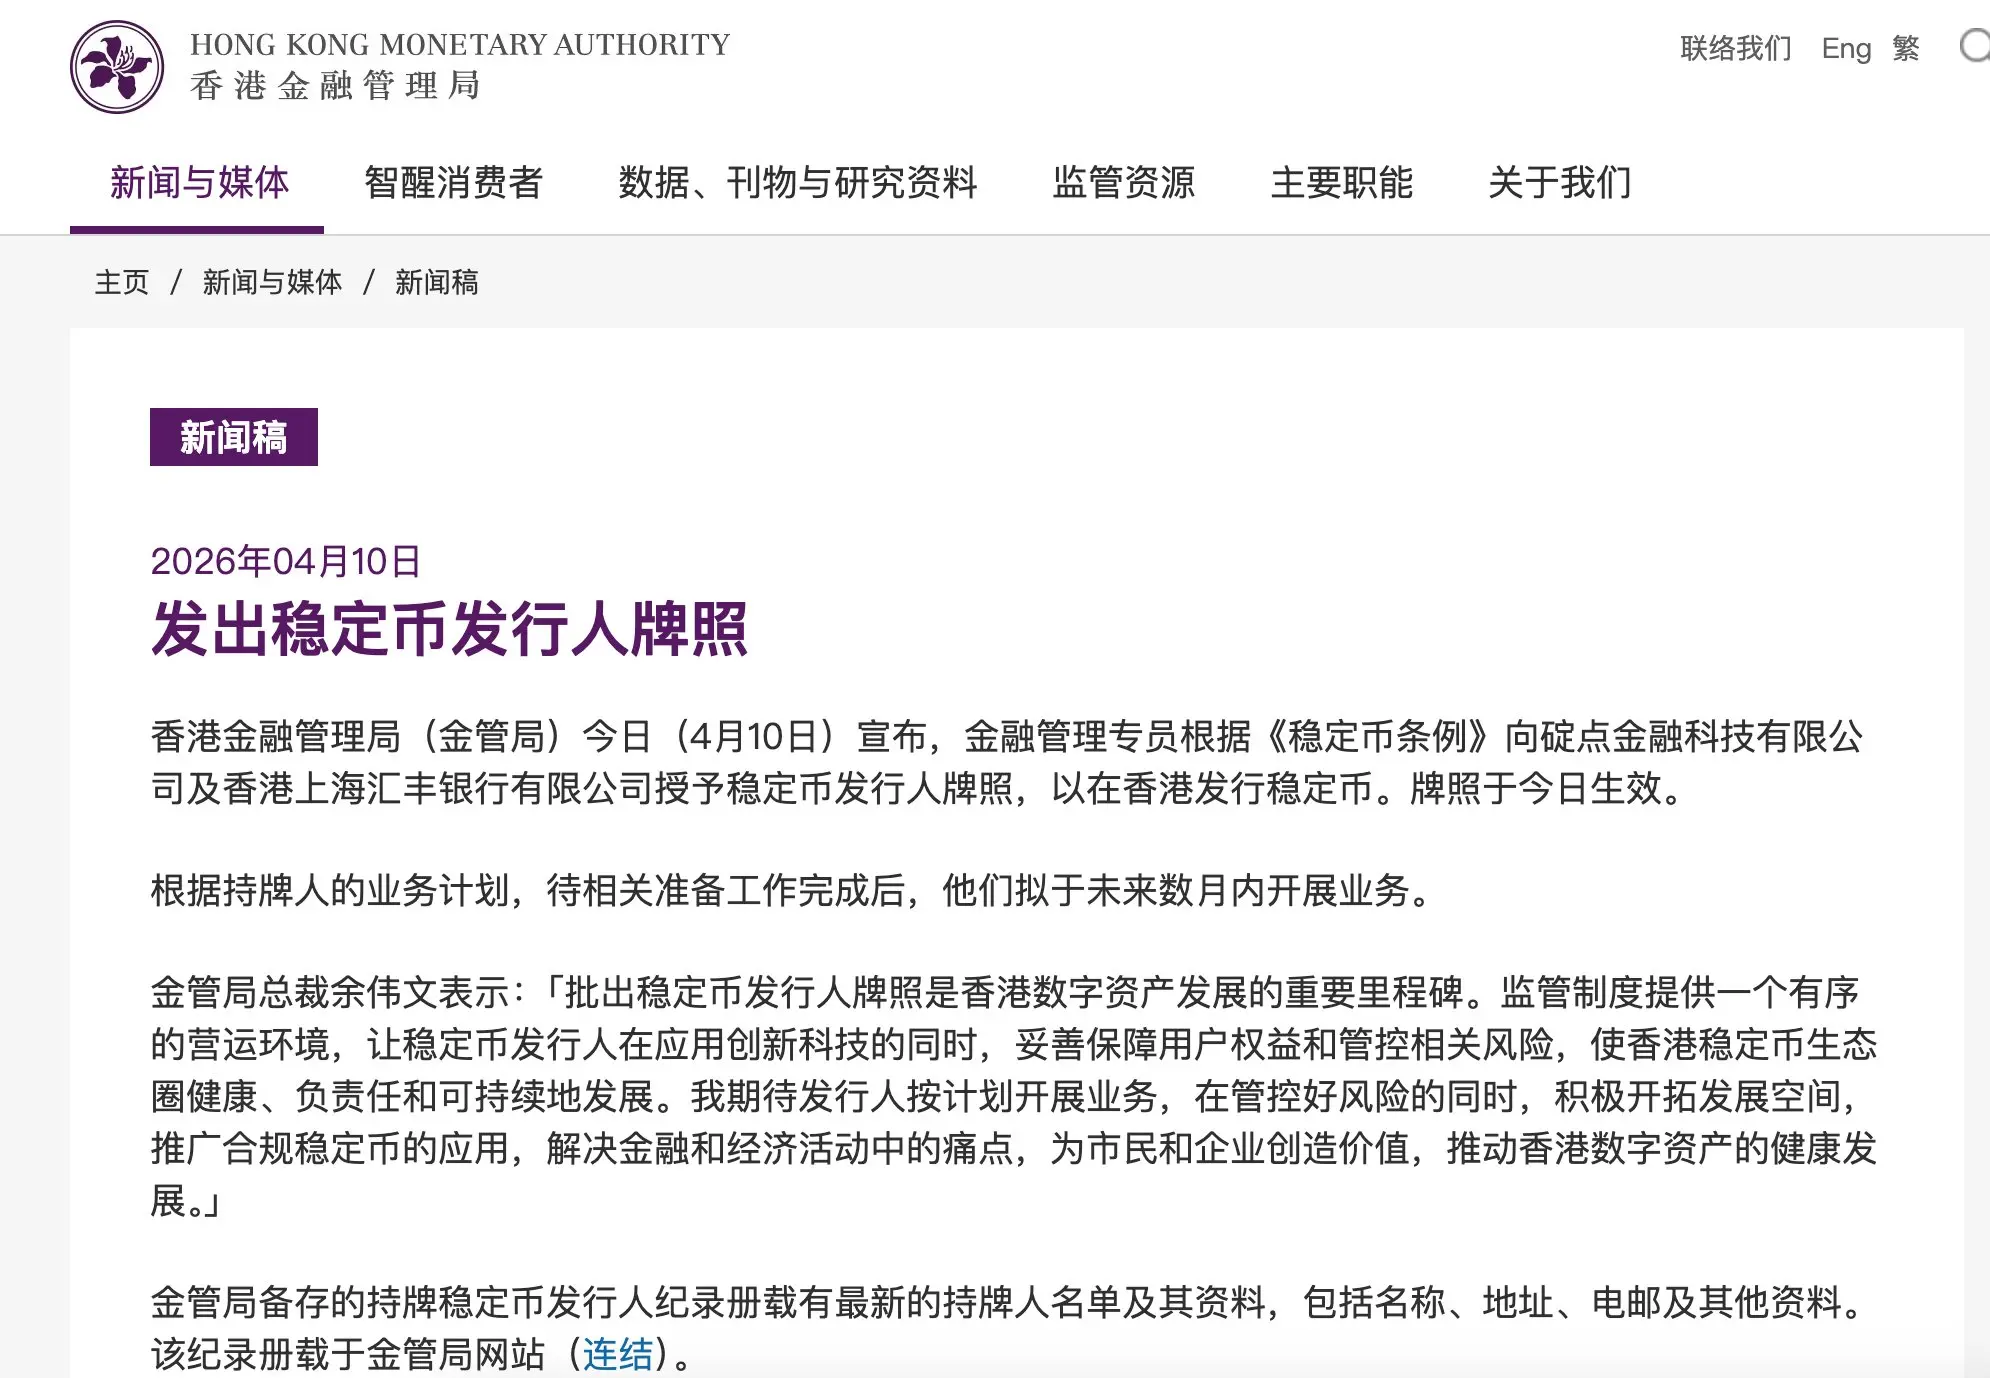Click 新闻与媒体 in the breadcrumb

pos(272,283)
